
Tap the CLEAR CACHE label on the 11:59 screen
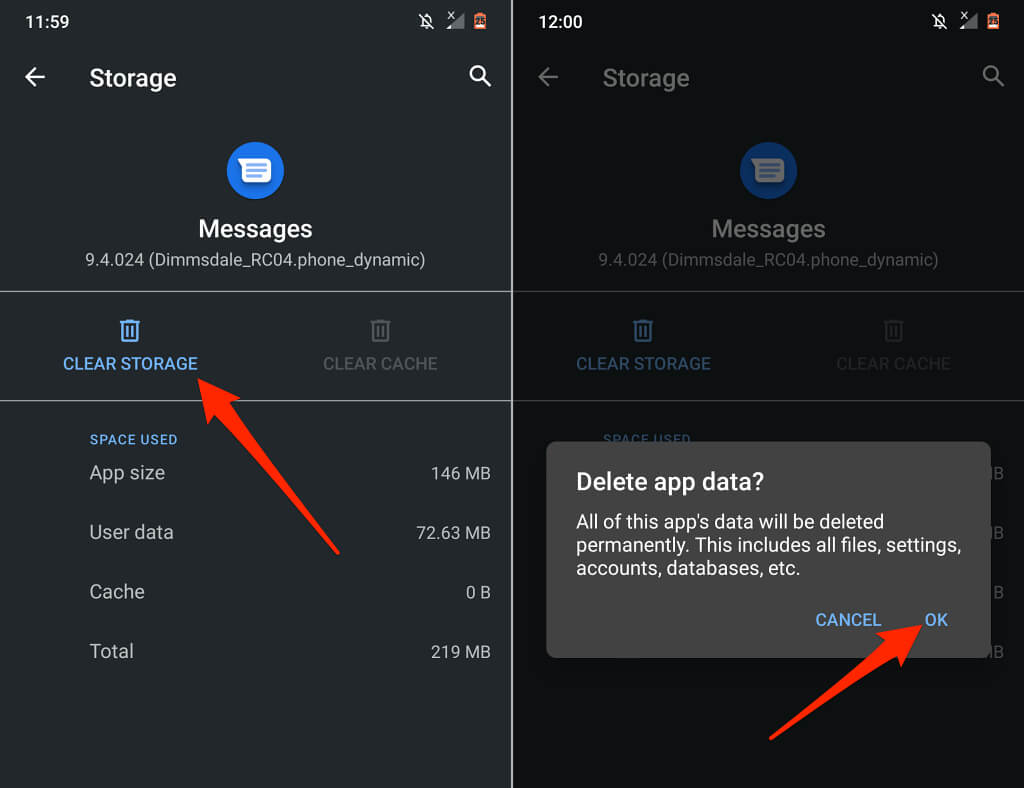[380, 364]
